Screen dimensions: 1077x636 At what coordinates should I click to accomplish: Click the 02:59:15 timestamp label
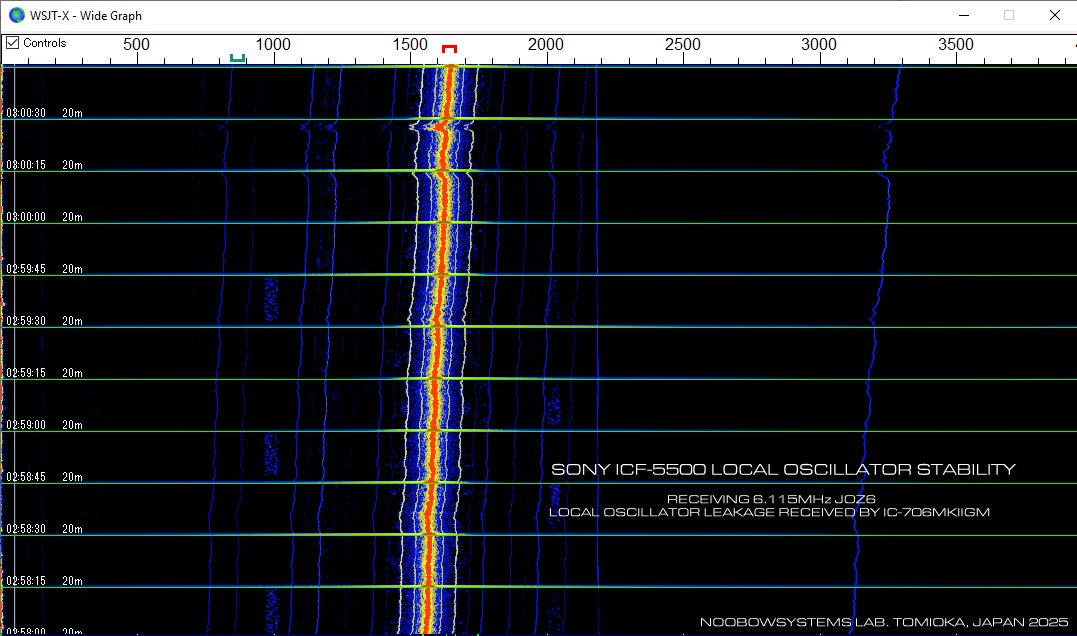tap(26, 373)
